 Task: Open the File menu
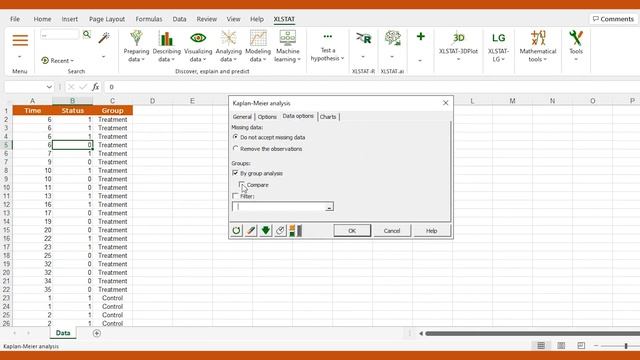click(x=15, y=19)
